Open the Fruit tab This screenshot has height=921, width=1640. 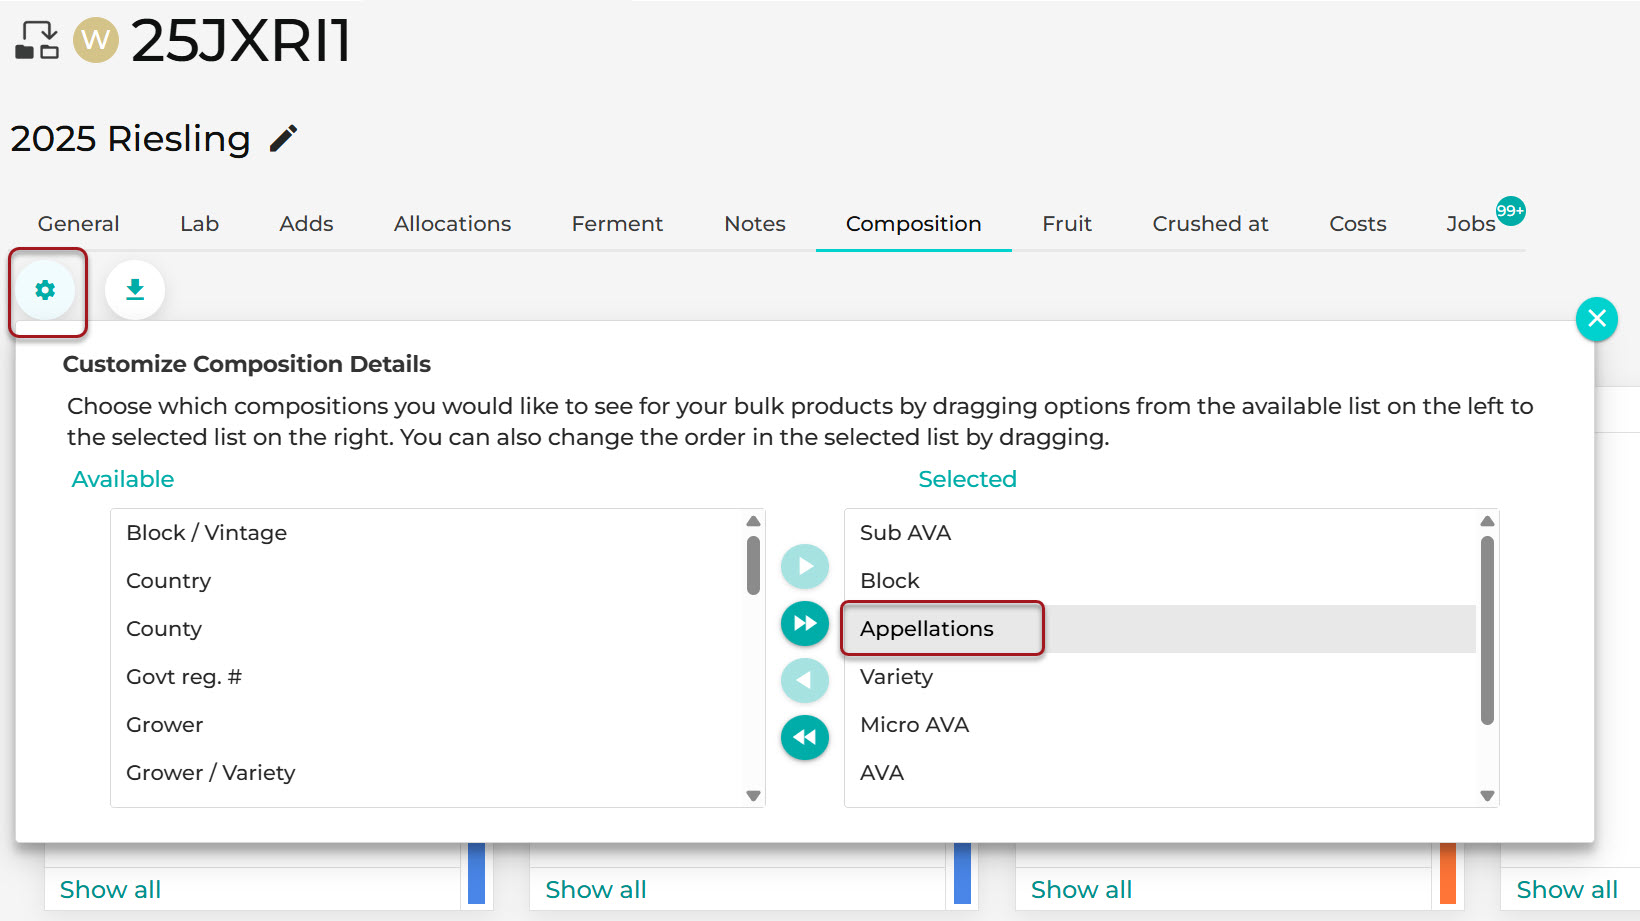point(1067,224)
